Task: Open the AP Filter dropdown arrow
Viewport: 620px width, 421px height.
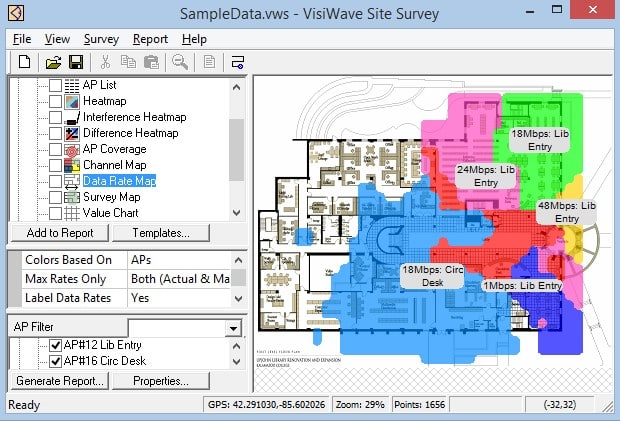Action: click(233, 328)
